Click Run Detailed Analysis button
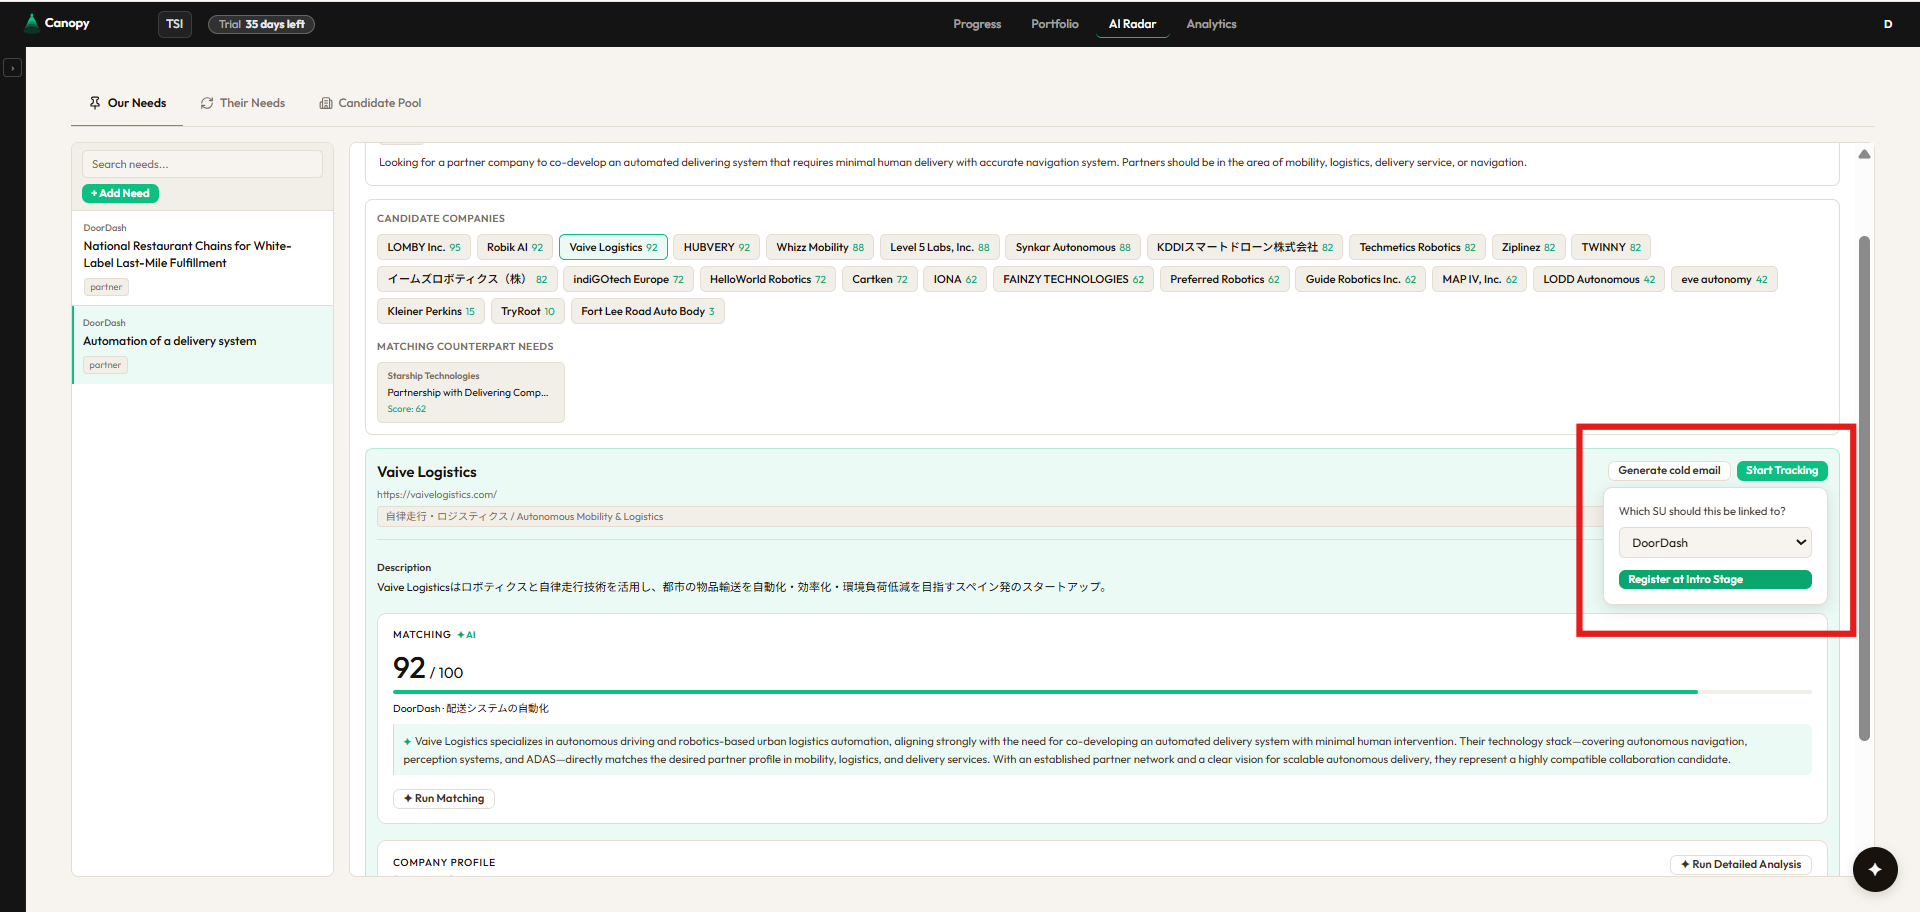This screenshot has height=912, width=1920. pos(1741,864)
